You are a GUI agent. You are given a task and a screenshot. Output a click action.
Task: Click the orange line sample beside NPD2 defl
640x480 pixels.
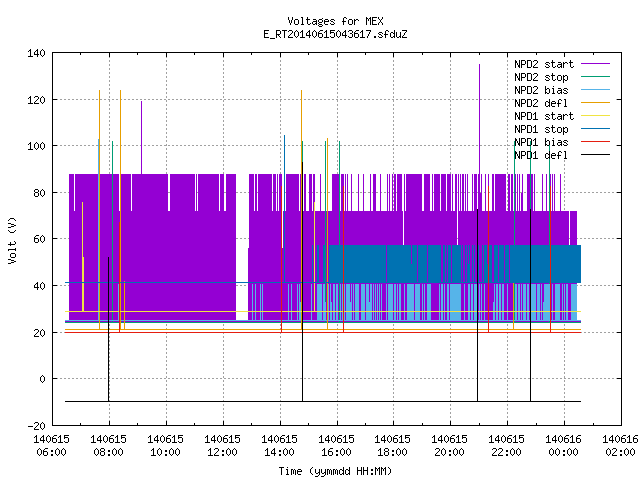595,102
